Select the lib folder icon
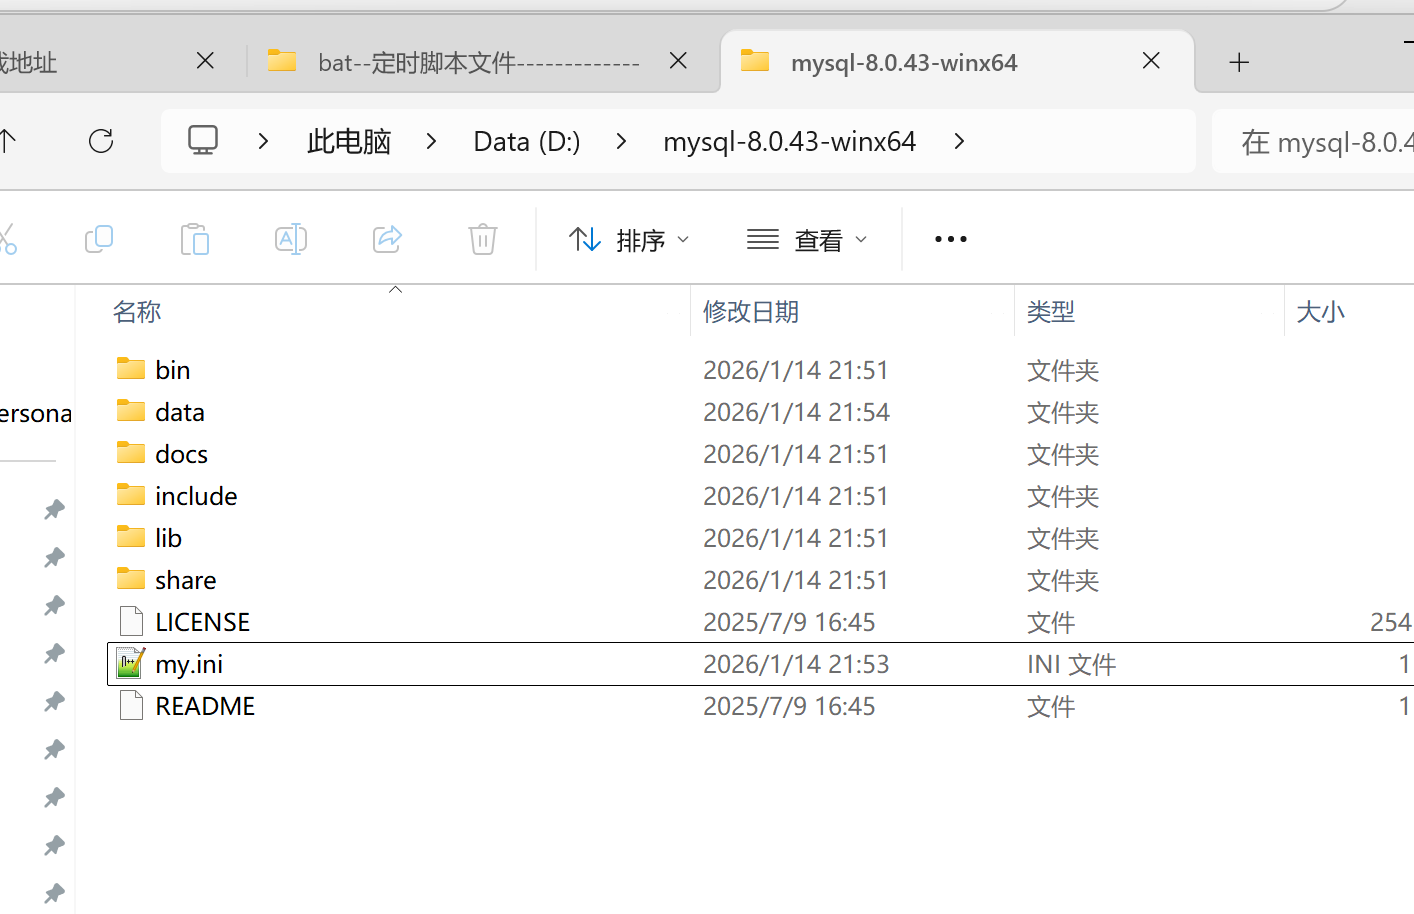Image resolution: width=1414 pixels, height=914 pixels. [131, 537]
